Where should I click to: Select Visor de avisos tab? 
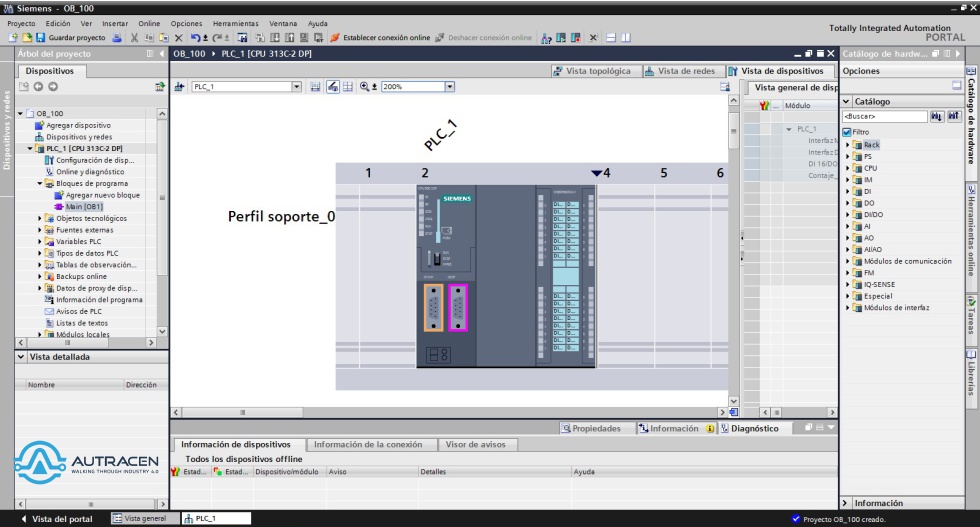[476, 444]
